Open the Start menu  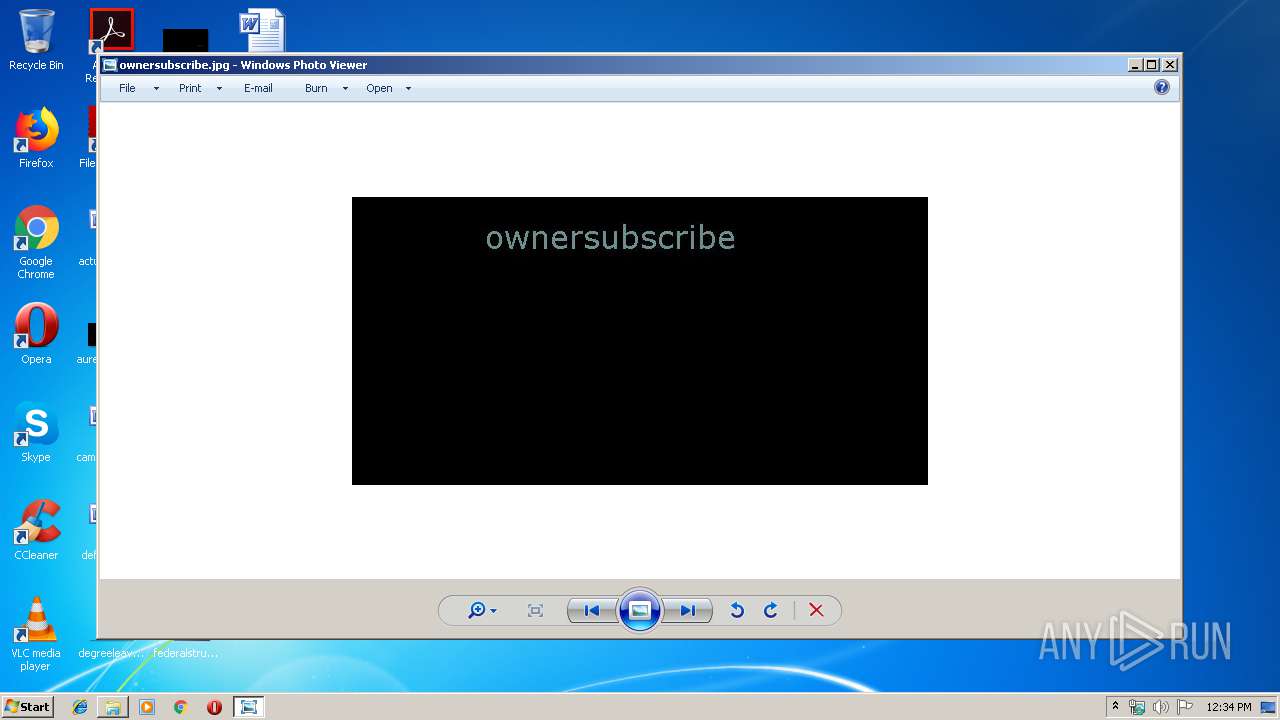click(x=28, y=706)
